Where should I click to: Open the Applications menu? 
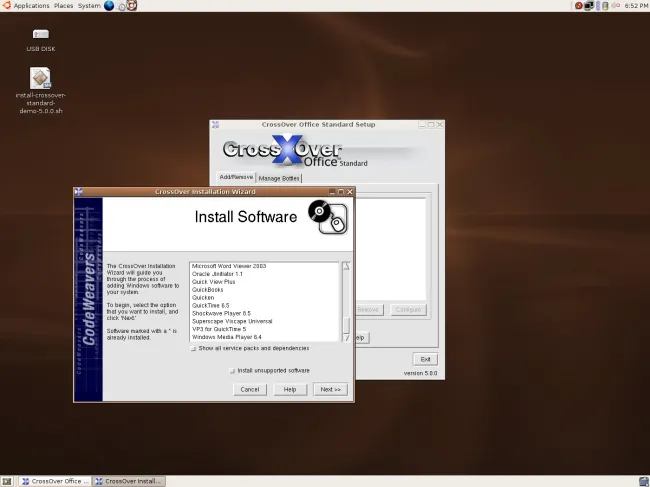pos(31,6)
